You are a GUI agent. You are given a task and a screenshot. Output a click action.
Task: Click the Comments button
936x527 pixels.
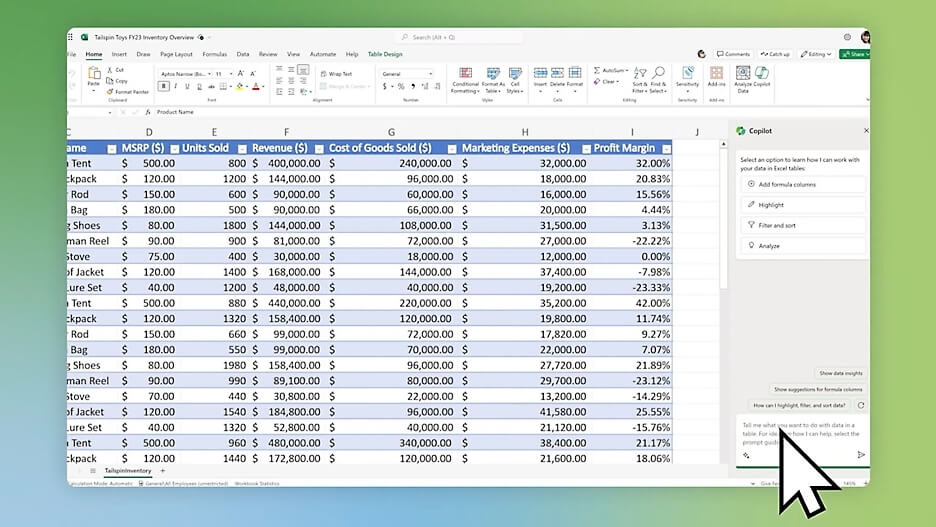tap(733, 54)
